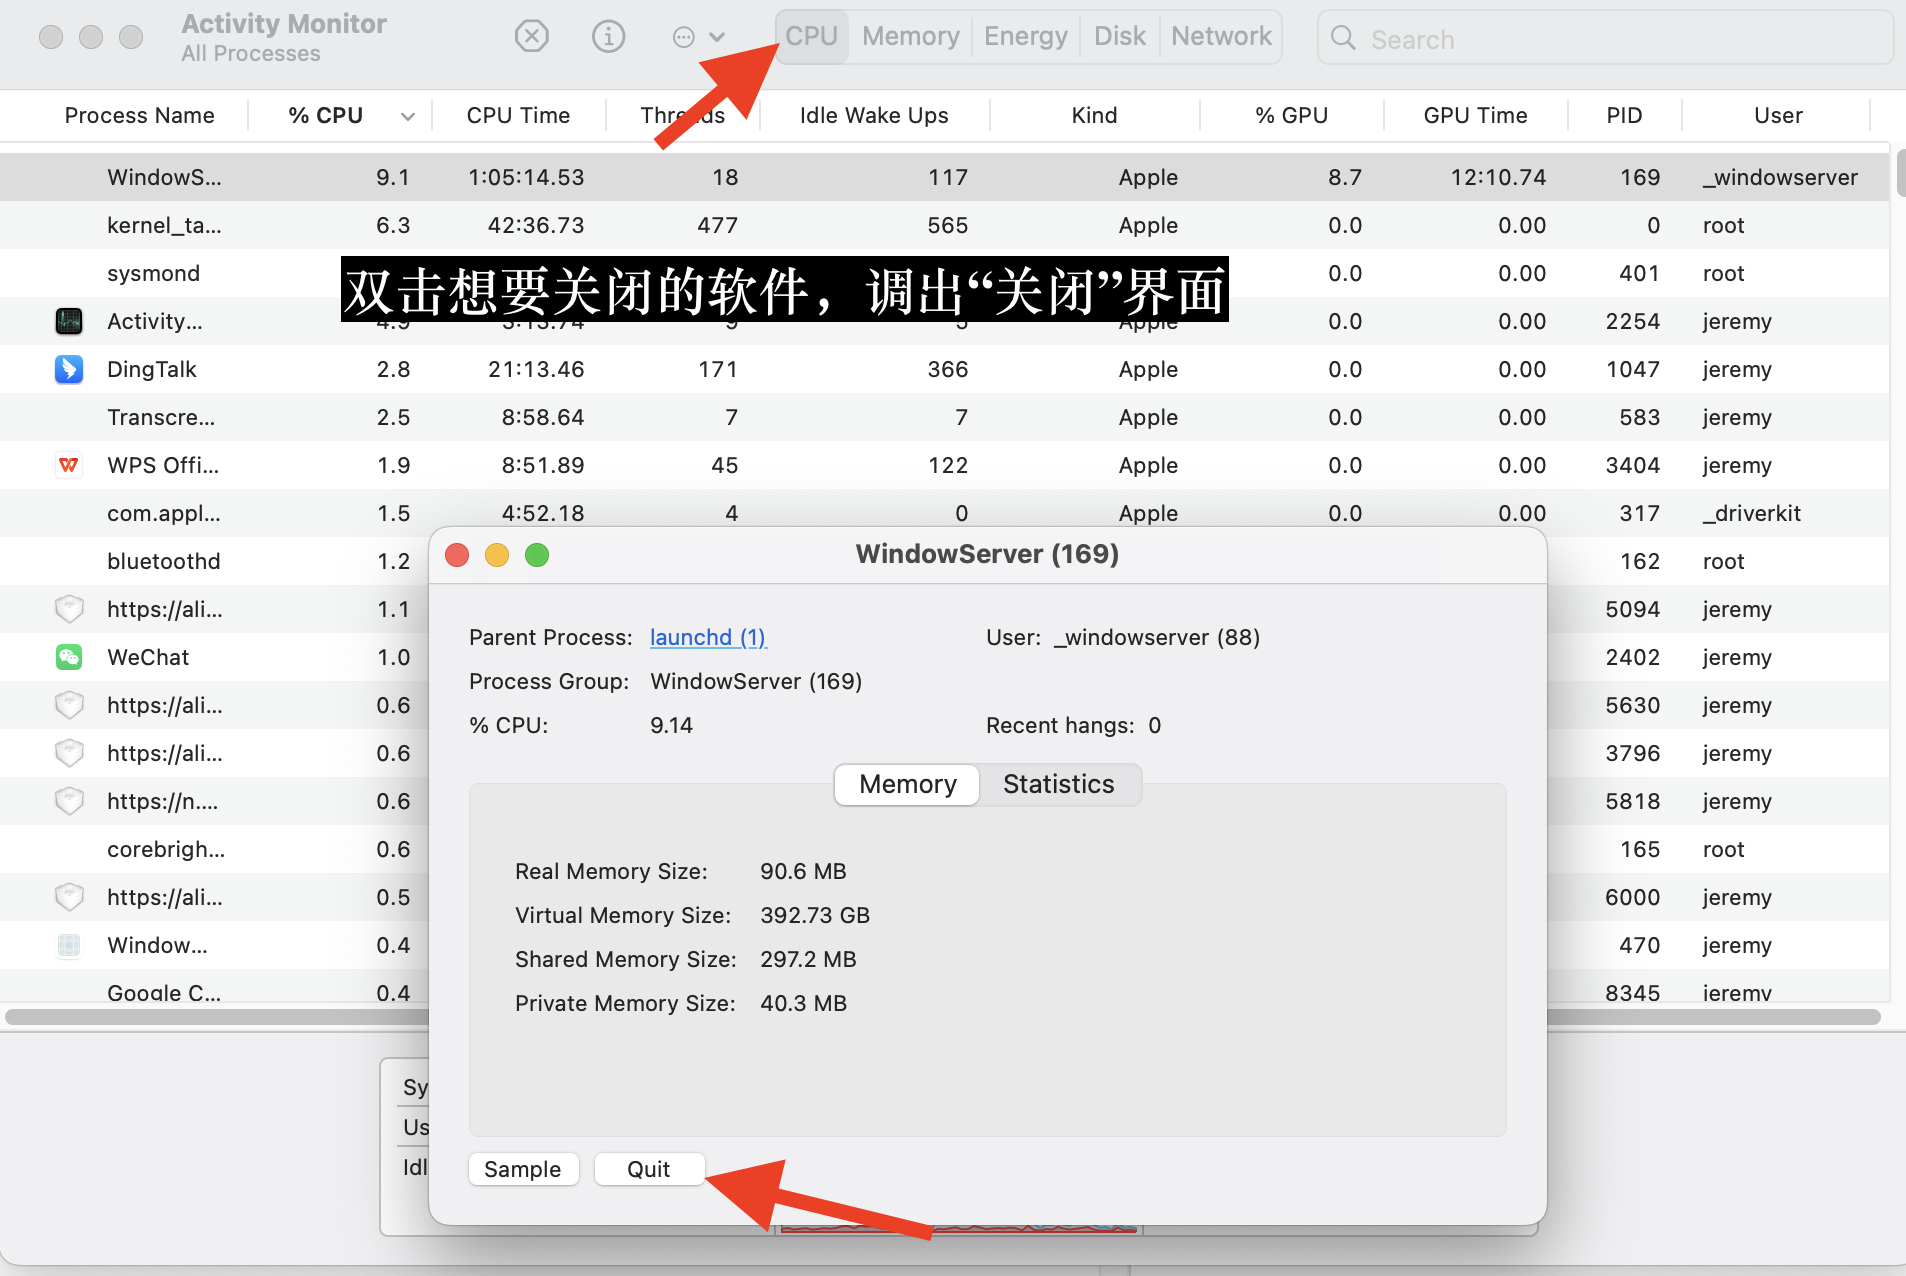
Task: Click the Stop process (X) toolbar icon
Action: coord(531,37)
